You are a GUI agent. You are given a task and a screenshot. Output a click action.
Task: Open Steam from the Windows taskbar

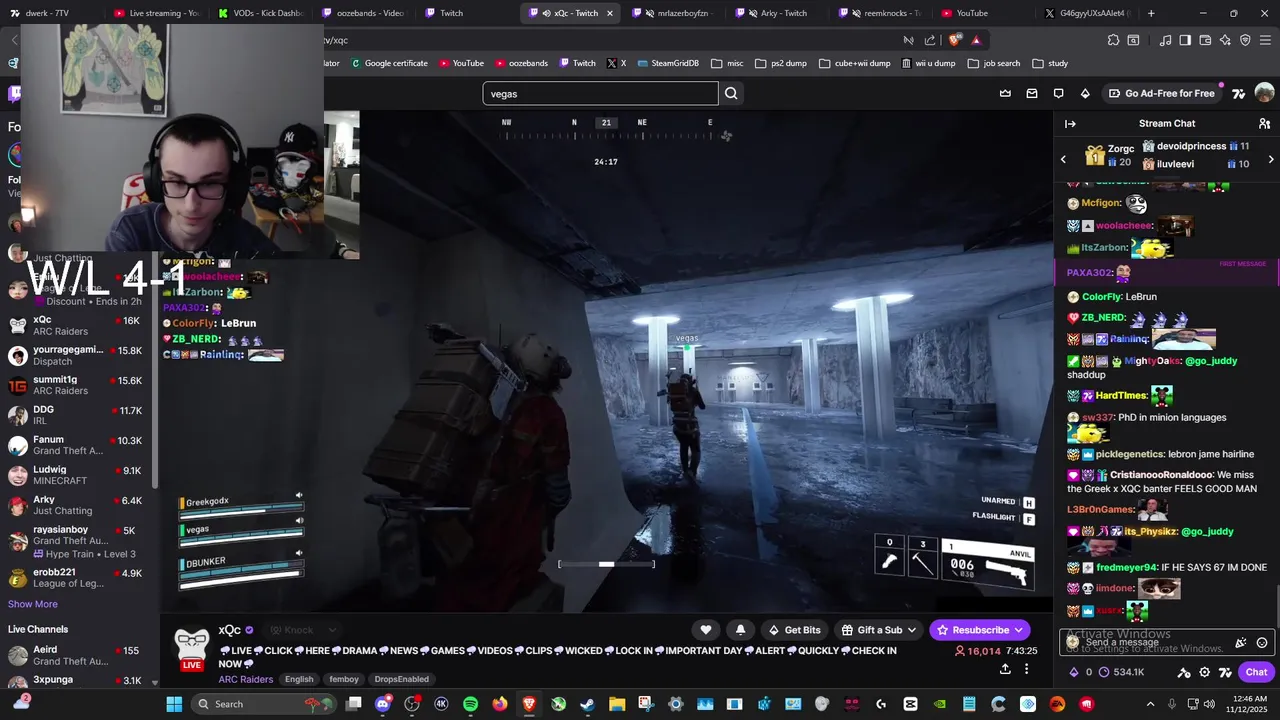587,704
